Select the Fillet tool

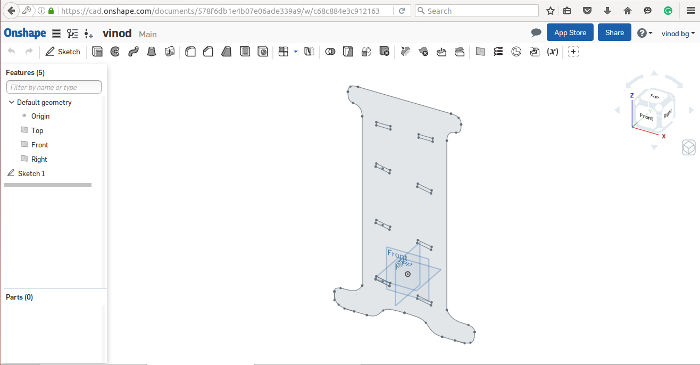click(x=191, y=52)
